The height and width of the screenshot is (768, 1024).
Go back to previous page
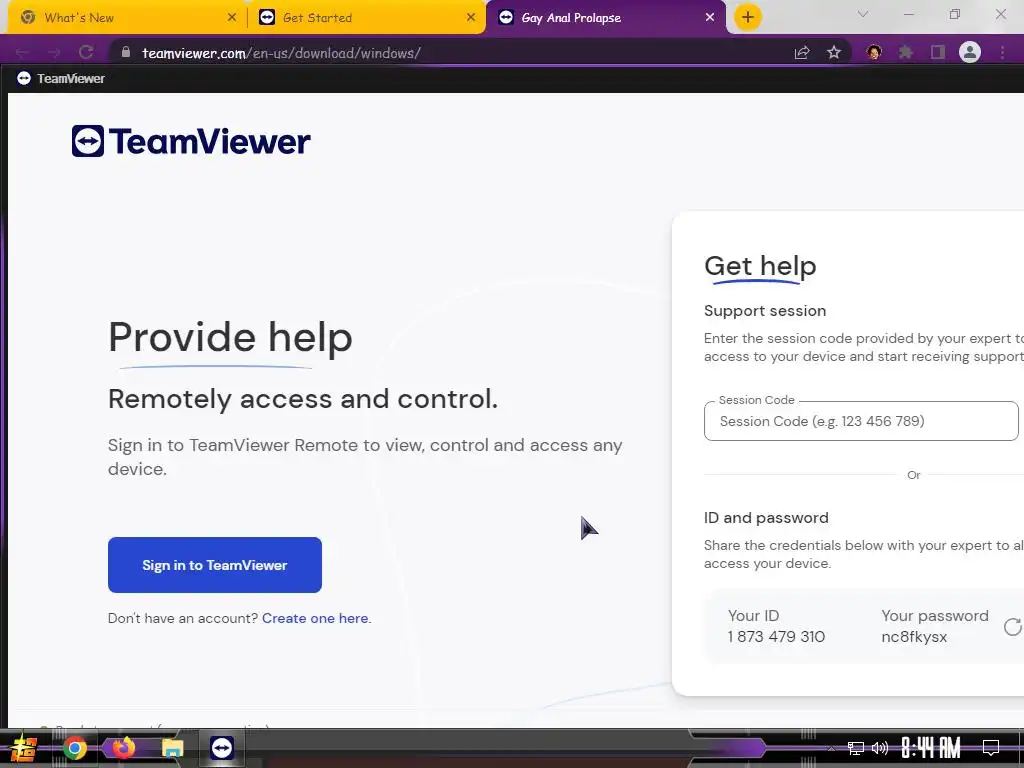click(x=22, y=53)
